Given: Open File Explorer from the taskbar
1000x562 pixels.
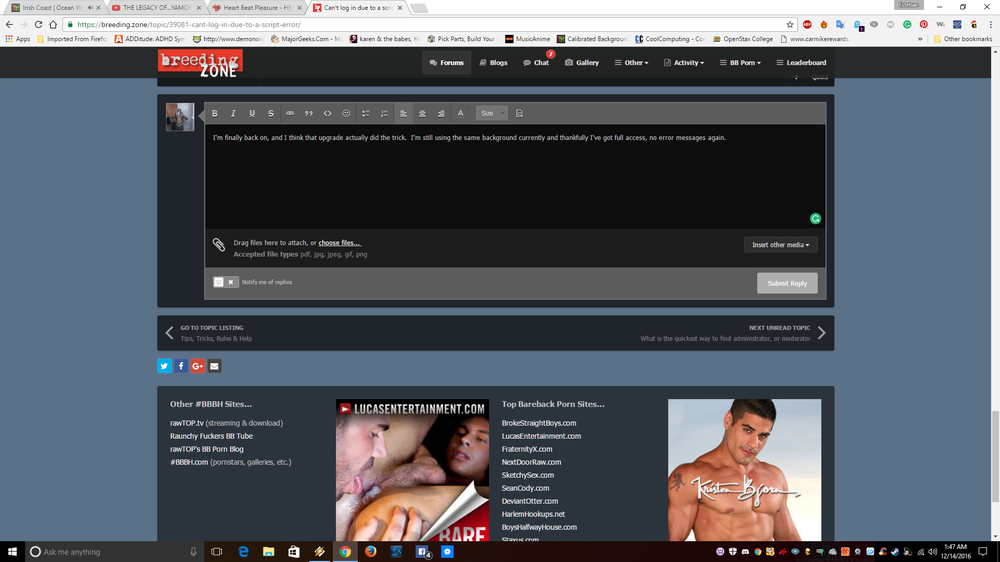Looking at the screenshot, I should (268, 552).
